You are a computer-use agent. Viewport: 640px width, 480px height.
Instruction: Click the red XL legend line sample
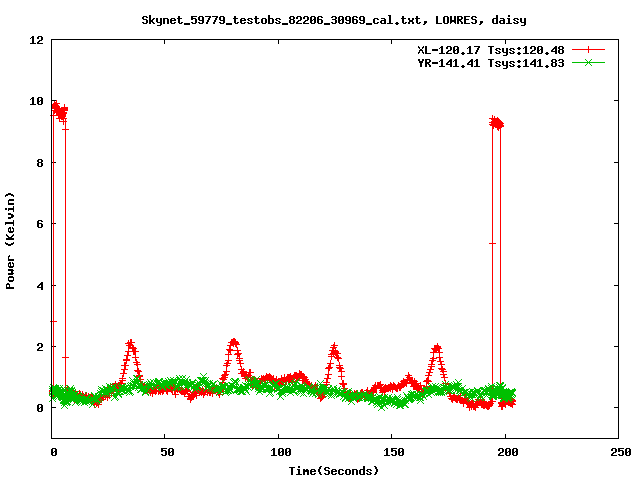(588, 50)
